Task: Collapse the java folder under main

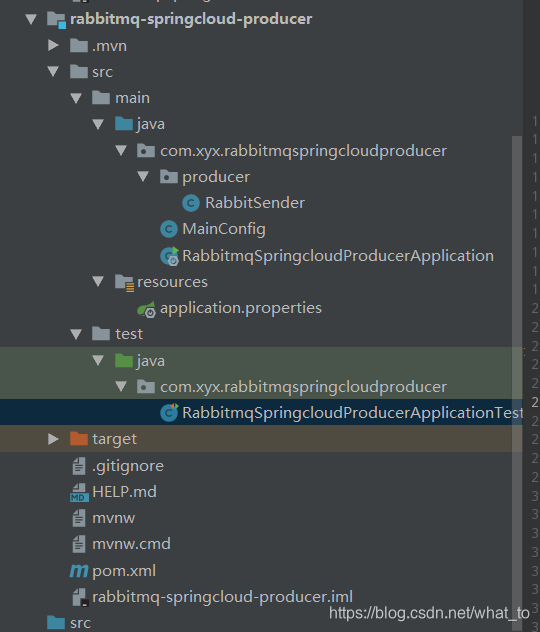Action: coord(98,124)
